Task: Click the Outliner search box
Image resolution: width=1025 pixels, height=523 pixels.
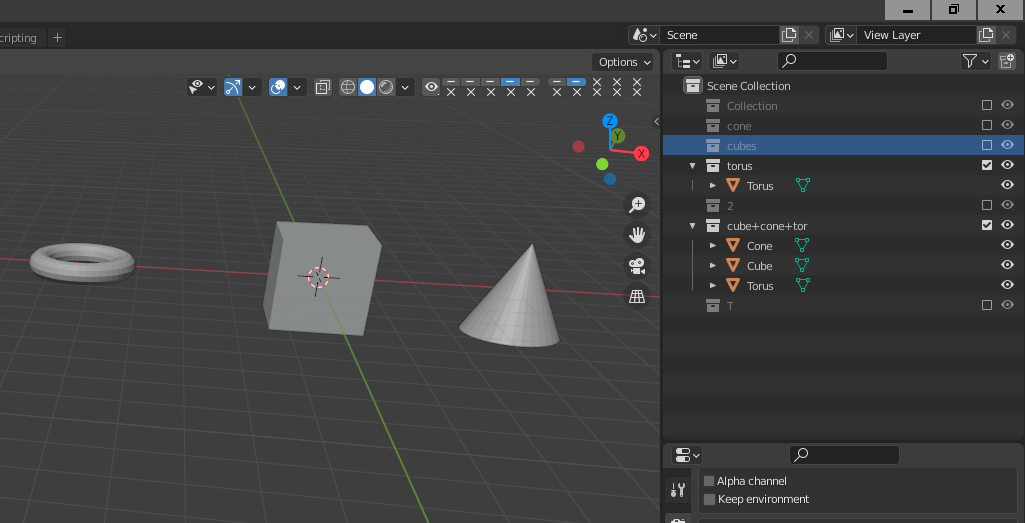Action: point(832,61)
